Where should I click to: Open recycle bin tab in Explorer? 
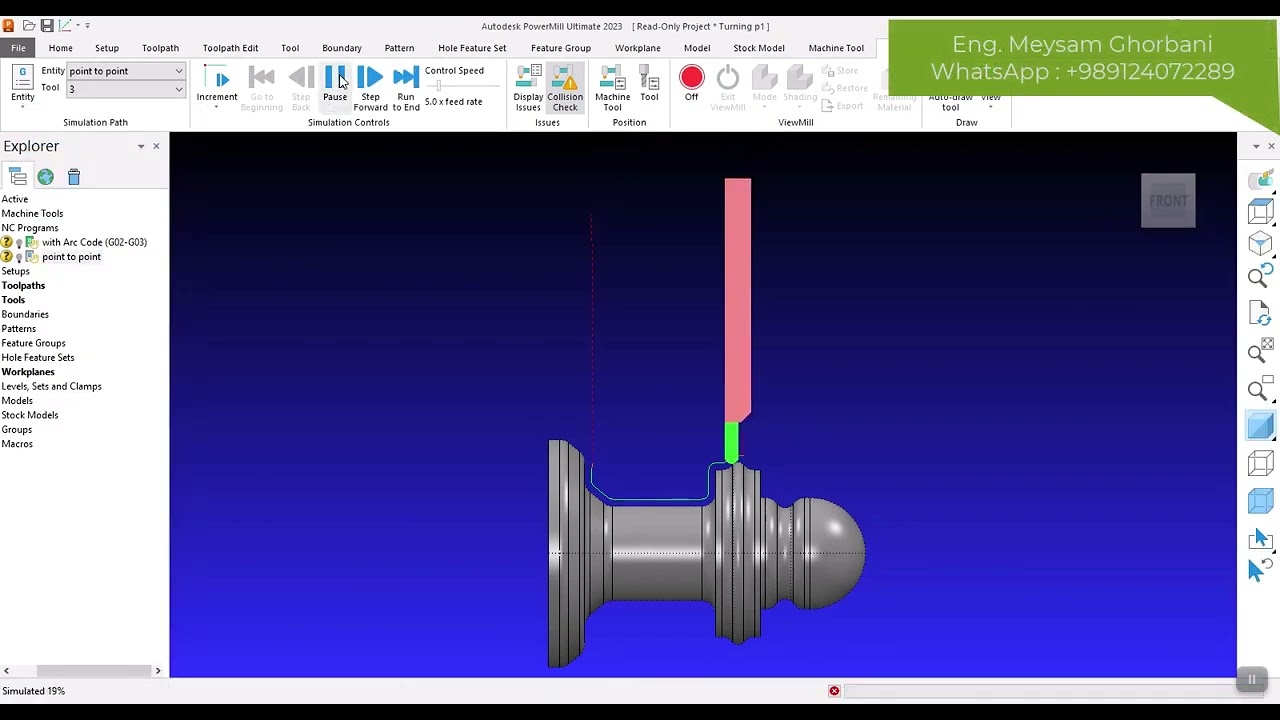click(x=74, y=177)
